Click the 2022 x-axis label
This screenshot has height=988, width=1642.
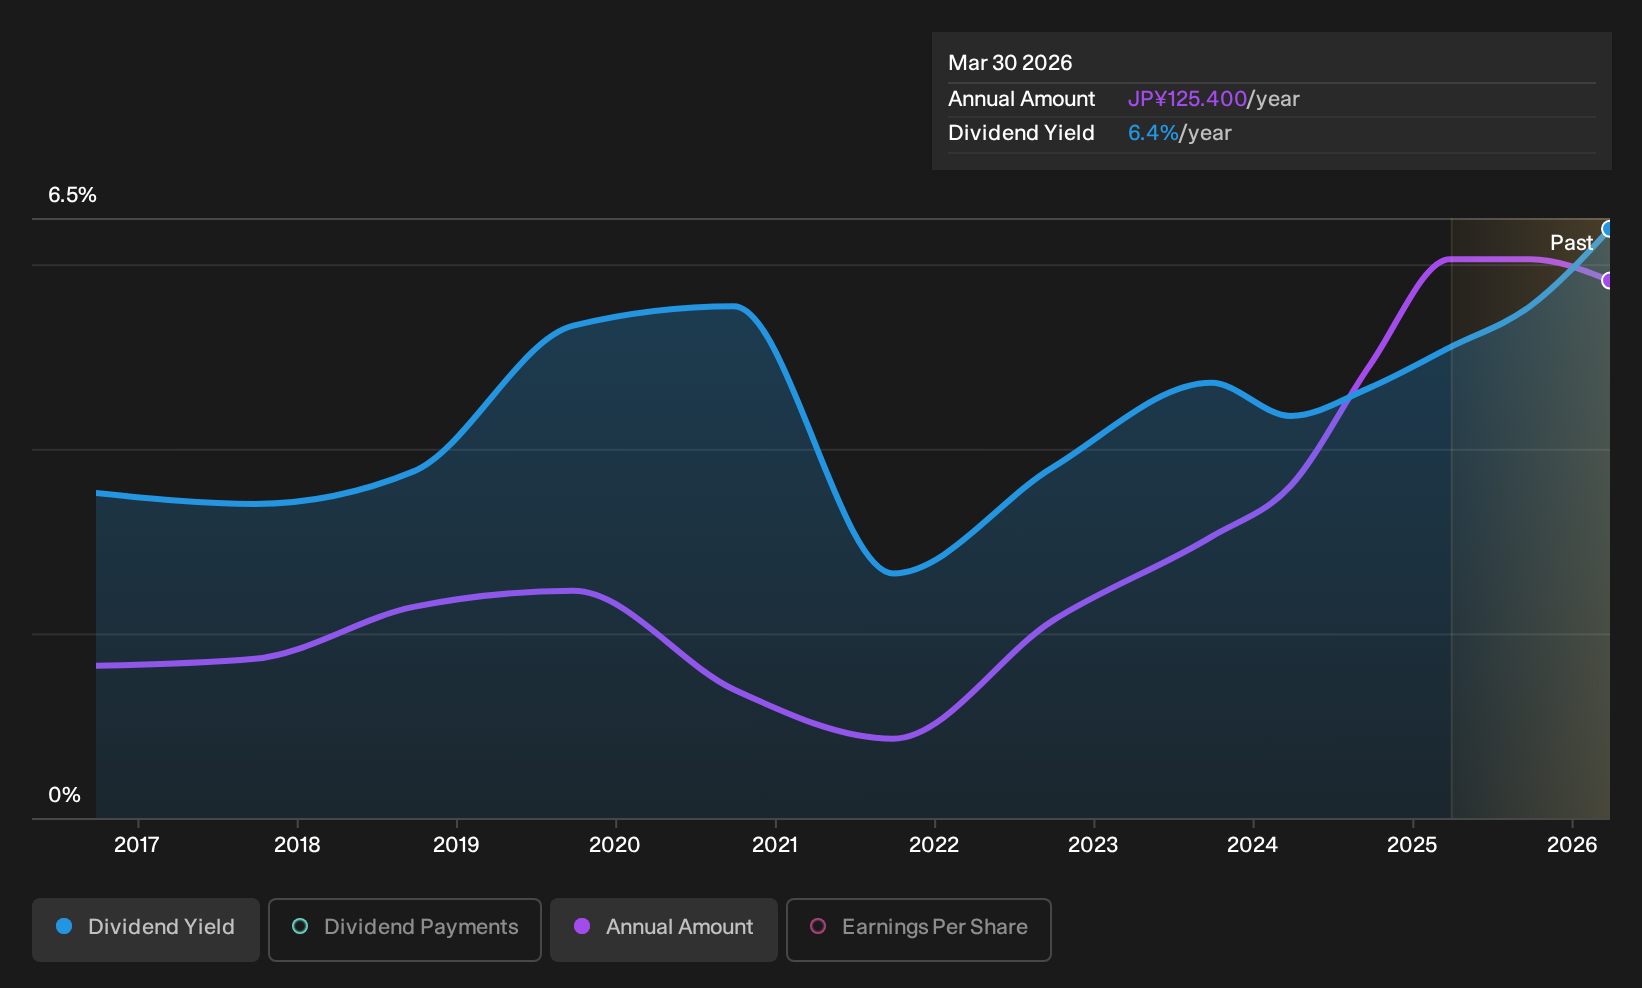coord(934,845)
